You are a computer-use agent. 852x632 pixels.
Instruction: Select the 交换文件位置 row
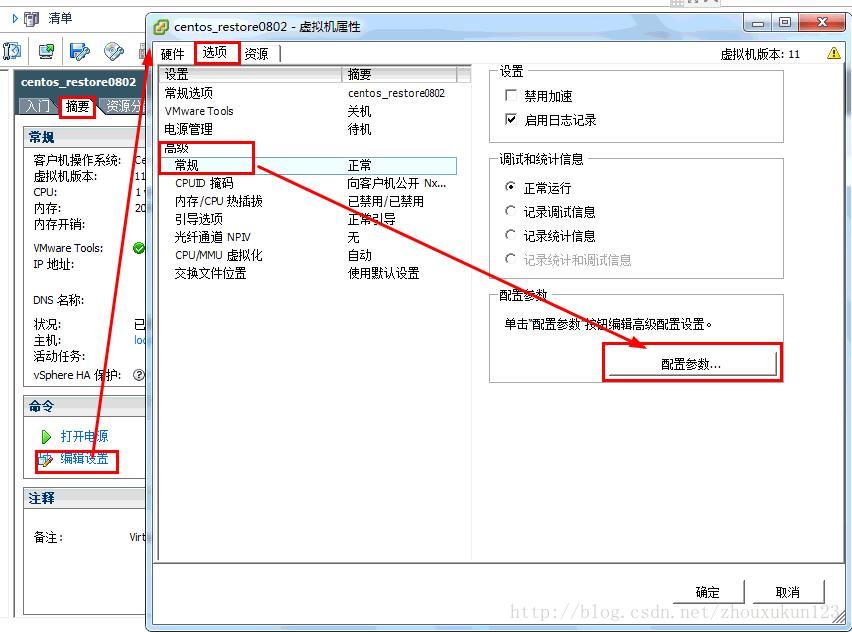[x=308, y=273]
